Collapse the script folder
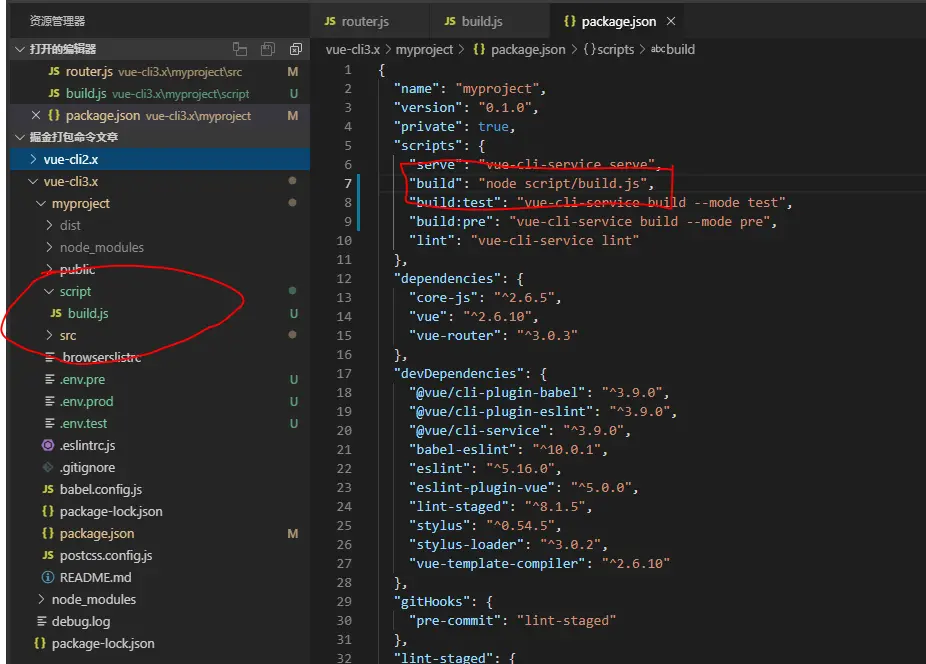The image size is (926, 664). (49, 291)
